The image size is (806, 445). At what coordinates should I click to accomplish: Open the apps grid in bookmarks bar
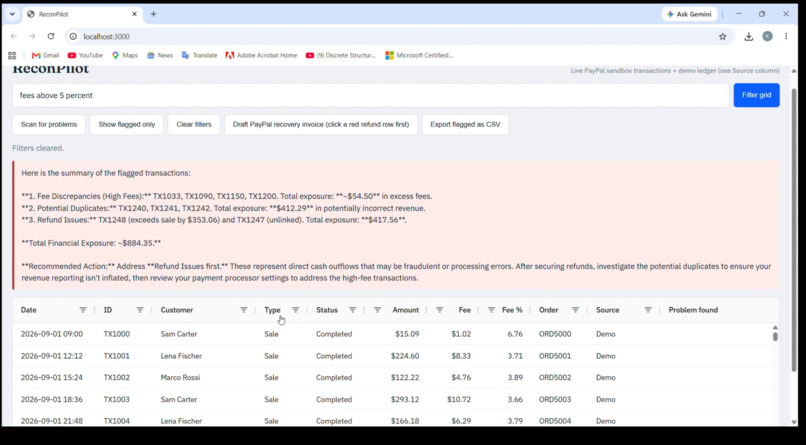pyautogui.click(x=12, y=55)
